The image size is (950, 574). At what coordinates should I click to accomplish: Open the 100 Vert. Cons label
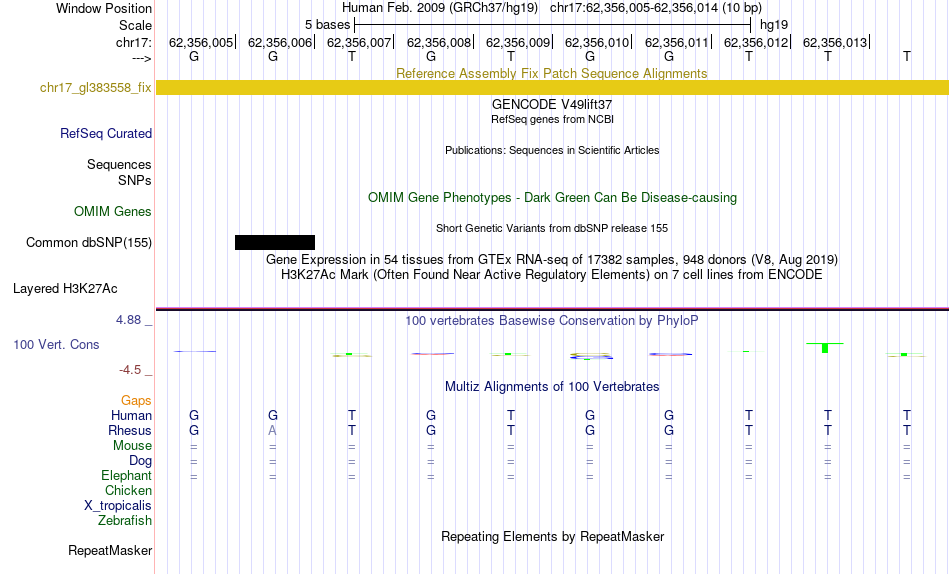[x=56, y=344]
